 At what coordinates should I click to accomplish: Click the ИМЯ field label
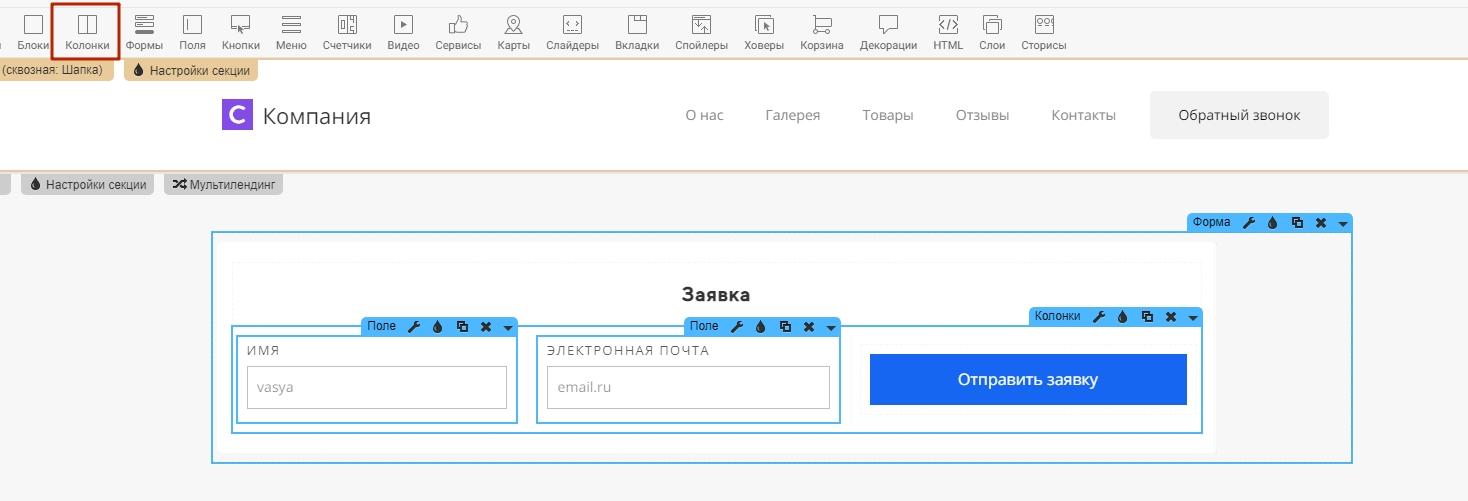click(264, 351)
